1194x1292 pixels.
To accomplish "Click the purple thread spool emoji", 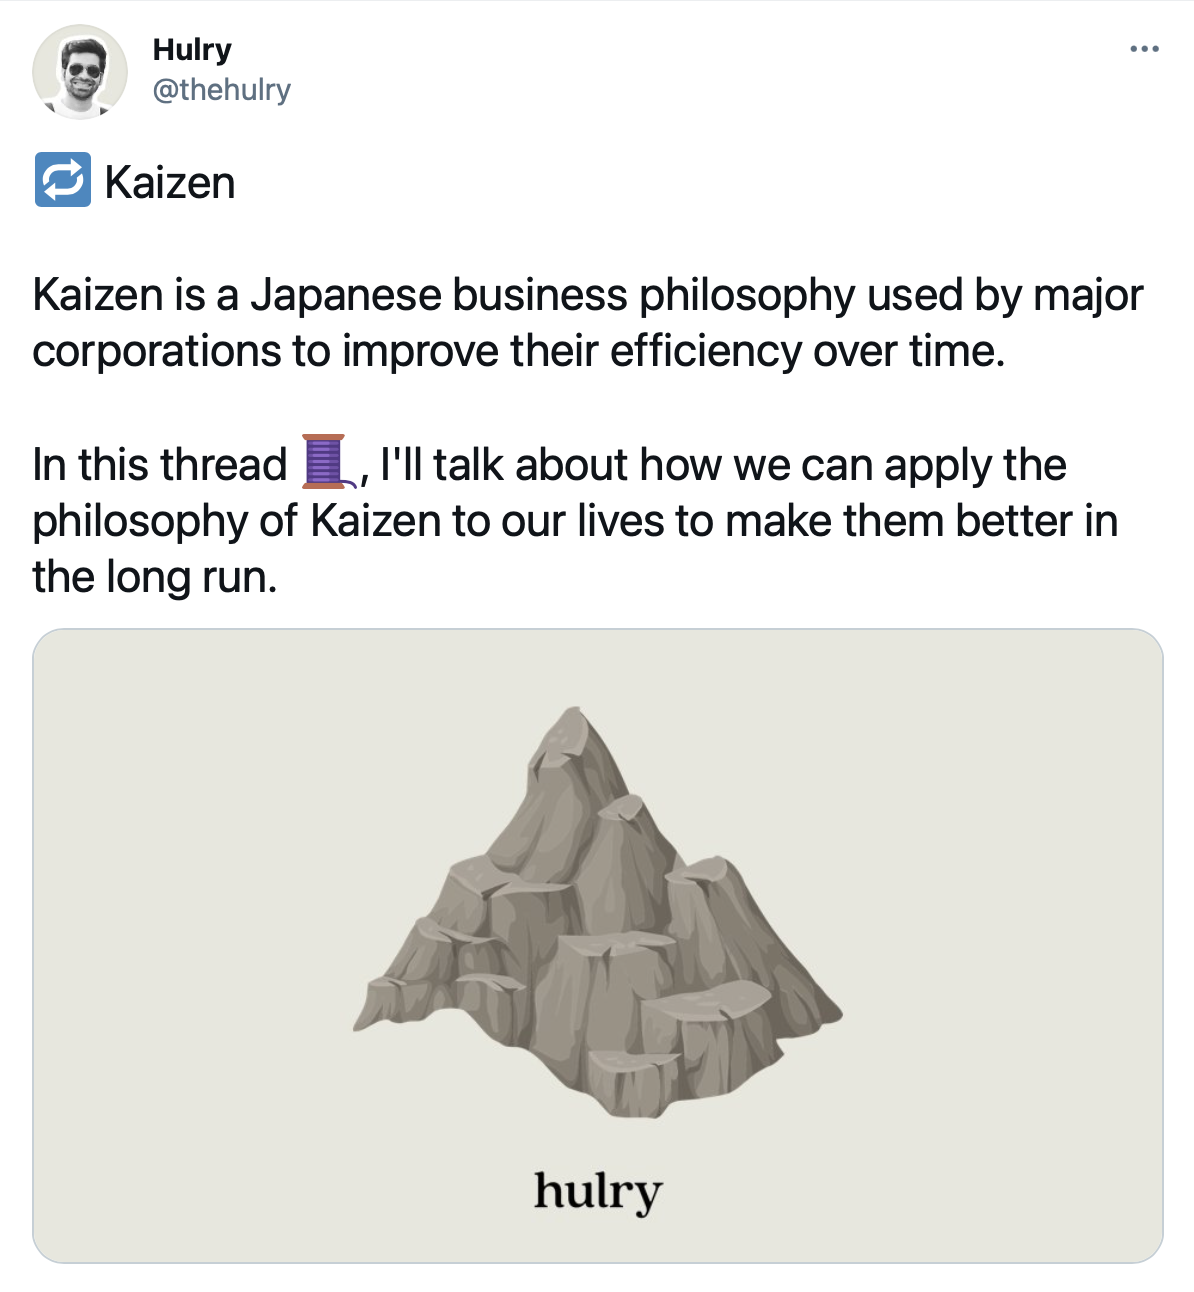I will (x=325, y=462).
